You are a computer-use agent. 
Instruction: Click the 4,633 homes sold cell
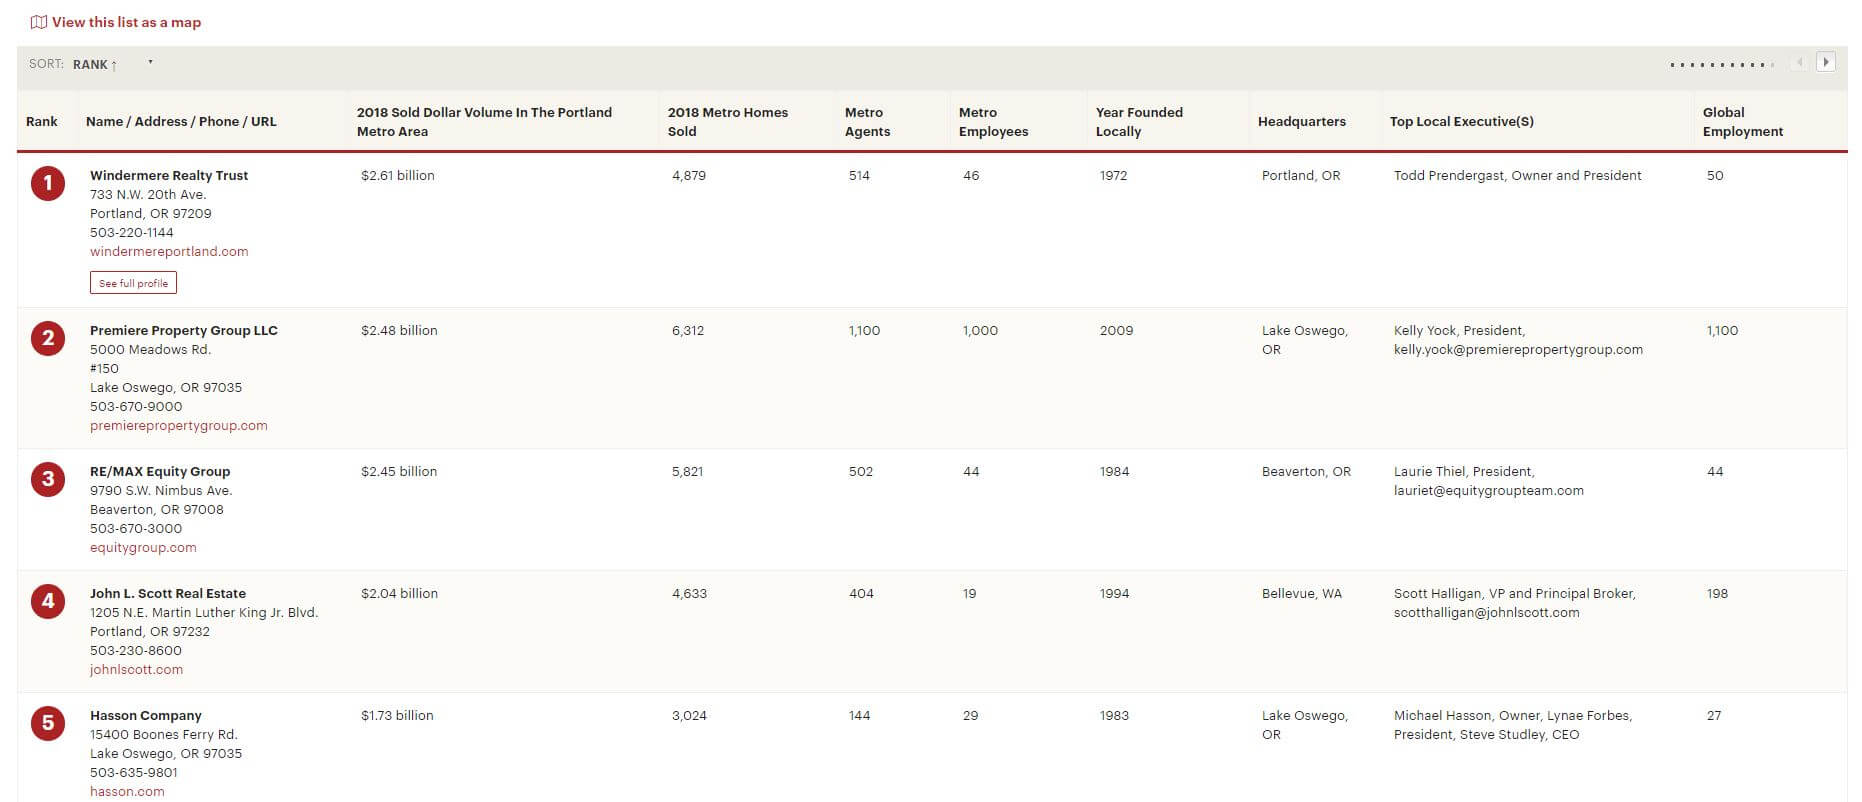pyautogui.click(x=689, y=593)
